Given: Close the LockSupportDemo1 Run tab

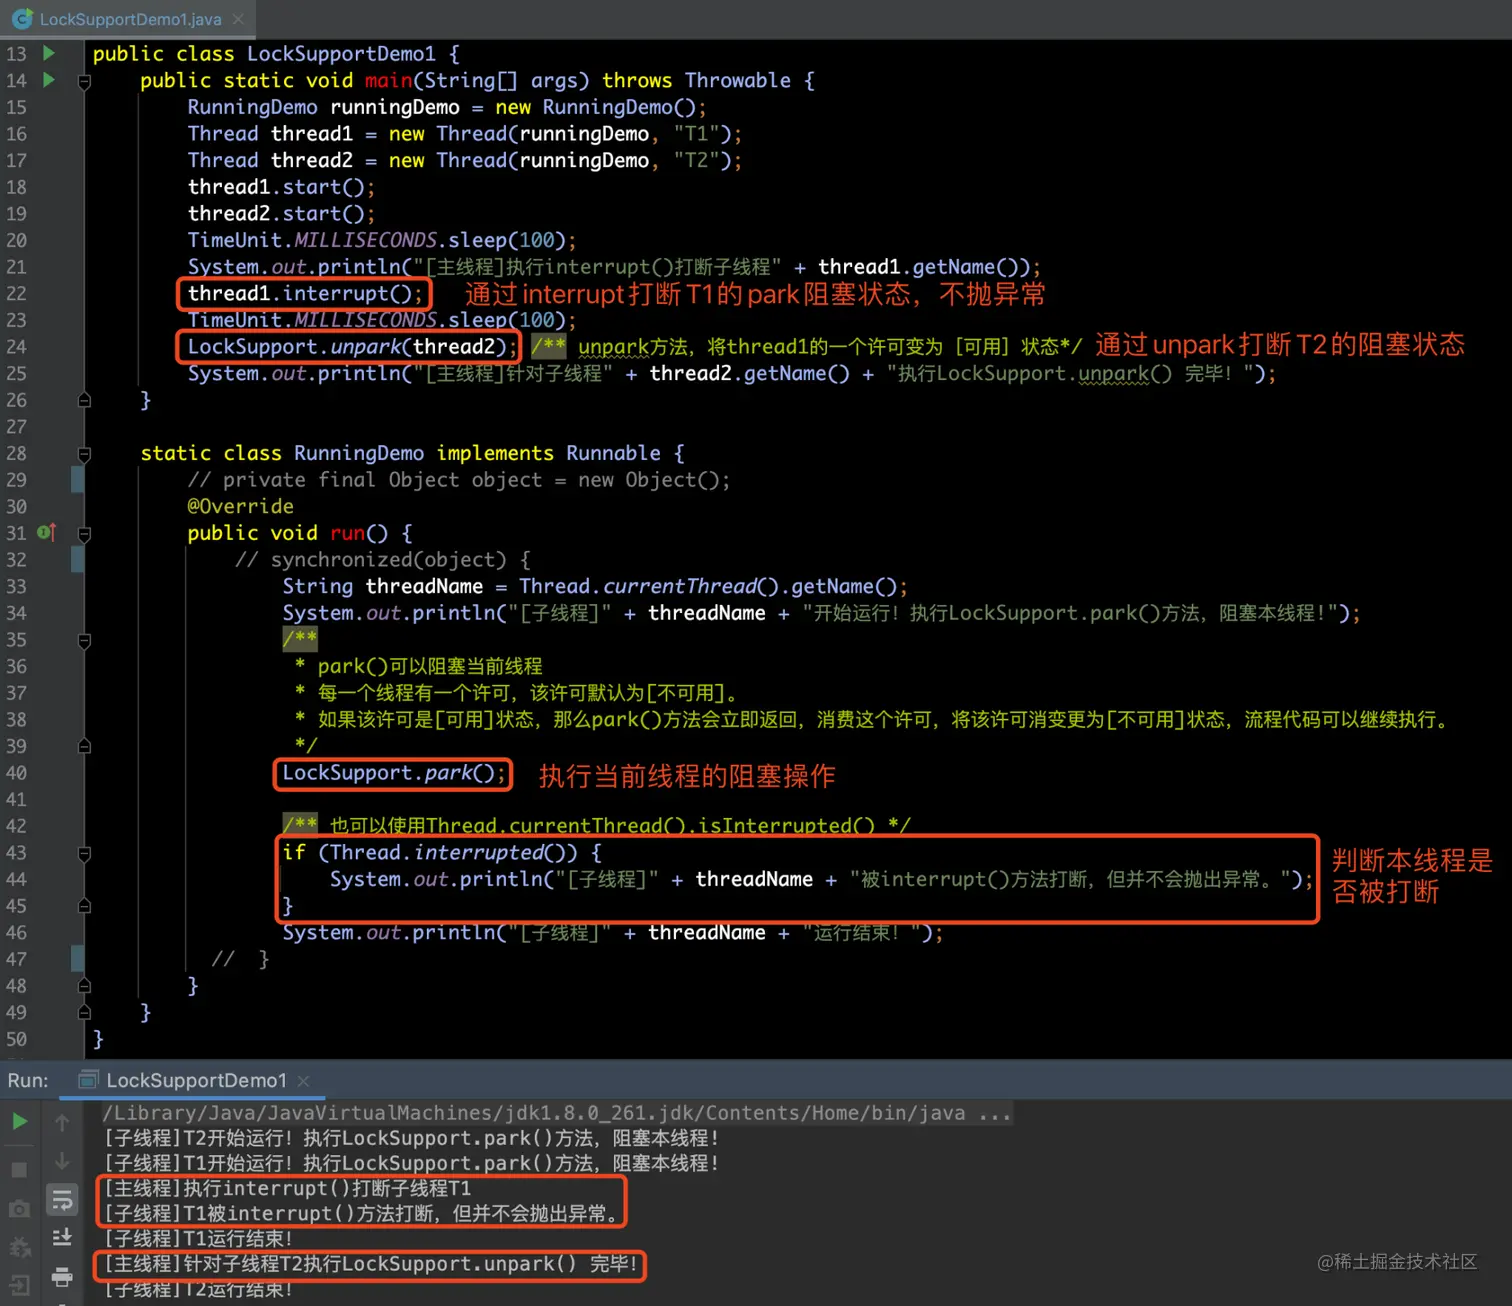Looking at the screenshot, I should pyautogui.click(x=303, y=1081).
